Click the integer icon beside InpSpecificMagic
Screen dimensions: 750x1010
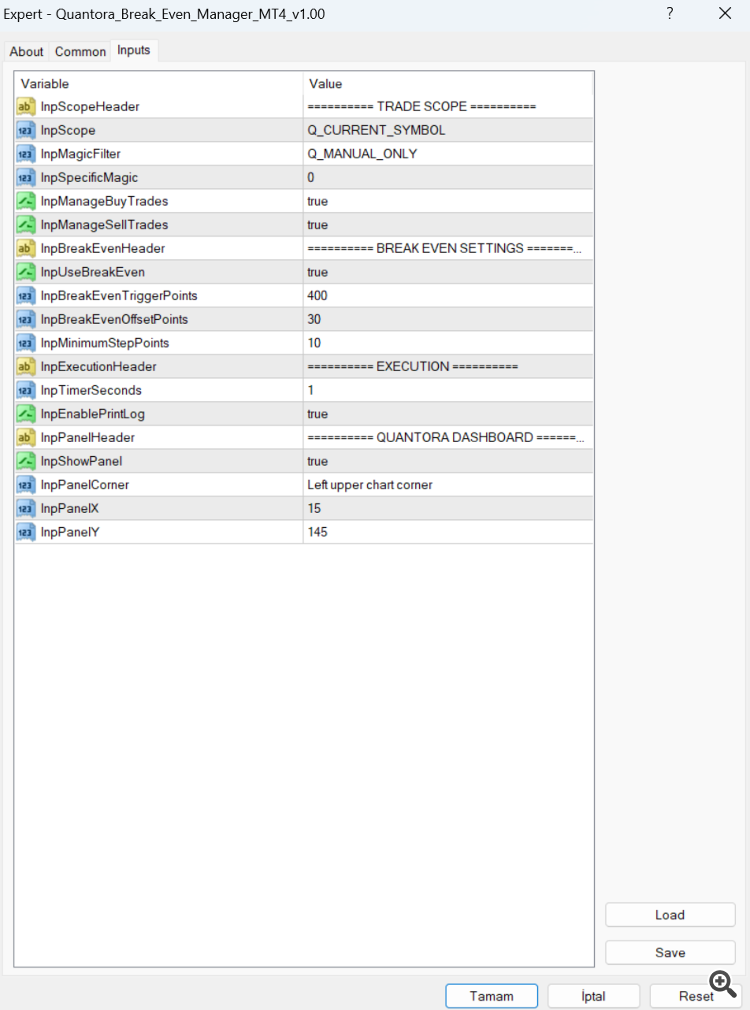(26, 177)
